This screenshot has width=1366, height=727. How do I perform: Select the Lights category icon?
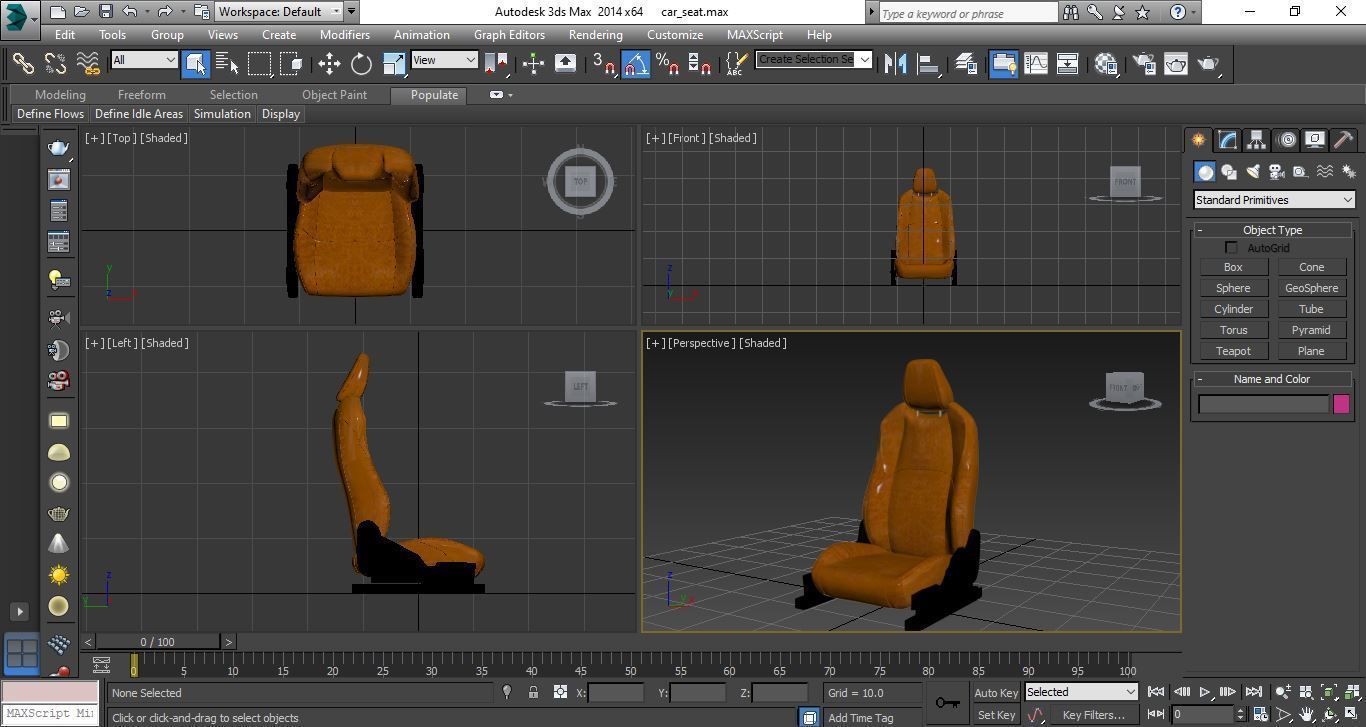(x=1253, y=172)
